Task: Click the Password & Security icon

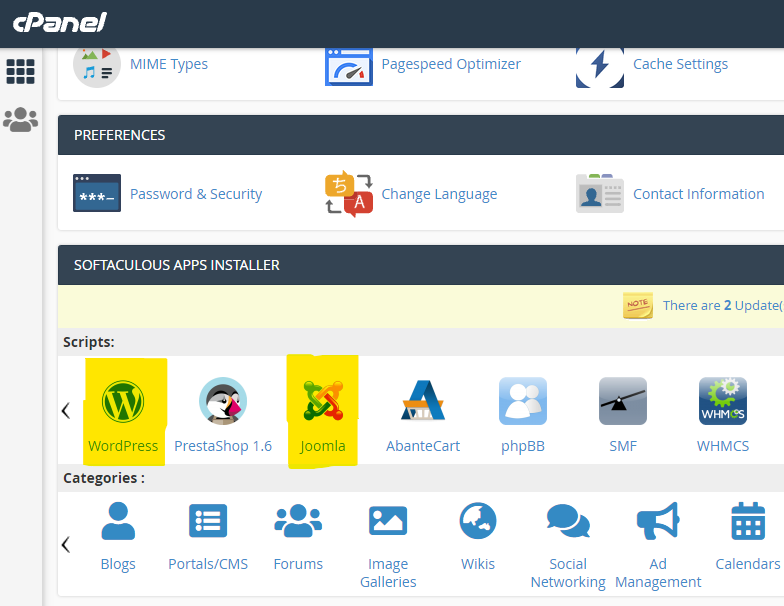Action: 97,193
